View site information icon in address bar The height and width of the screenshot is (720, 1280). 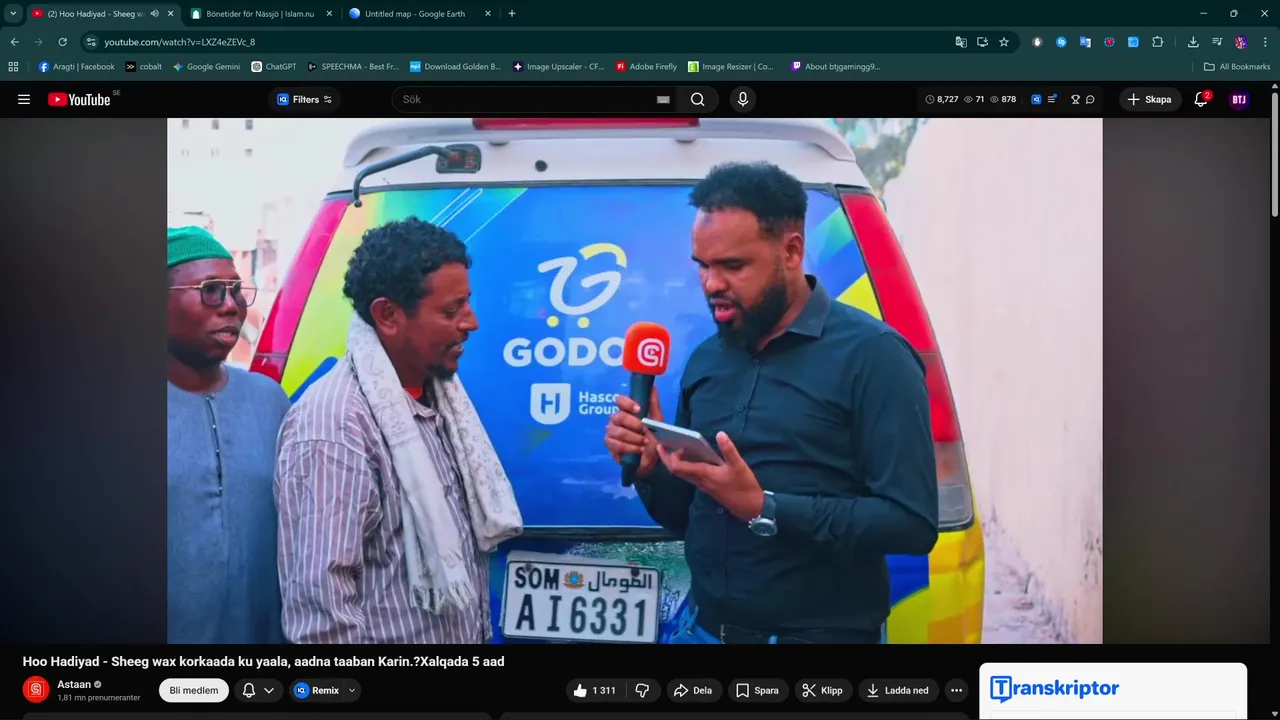(91, 42)
